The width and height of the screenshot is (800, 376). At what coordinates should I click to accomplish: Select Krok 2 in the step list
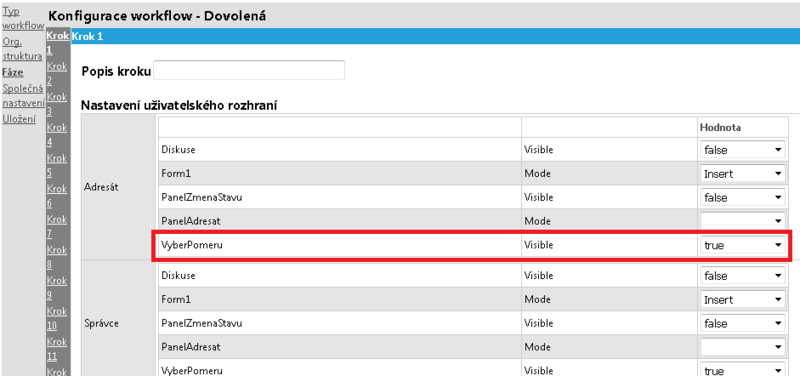pyautogui.click(x=57, y=73)
